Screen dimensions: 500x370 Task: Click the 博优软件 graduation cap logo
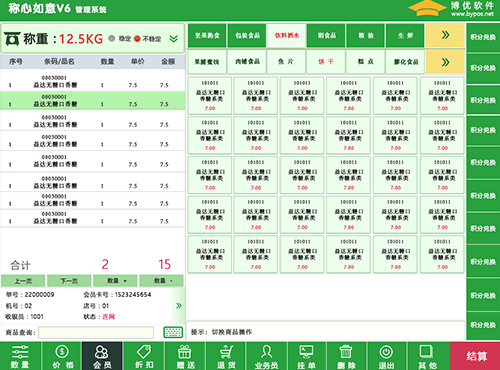point(427,8)
